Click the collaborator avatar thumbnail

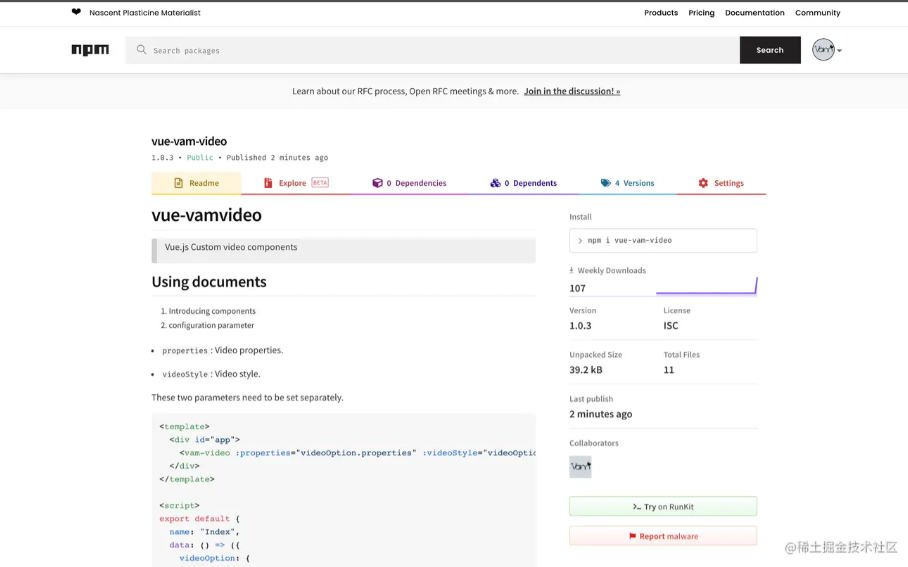tap(580, 467)
